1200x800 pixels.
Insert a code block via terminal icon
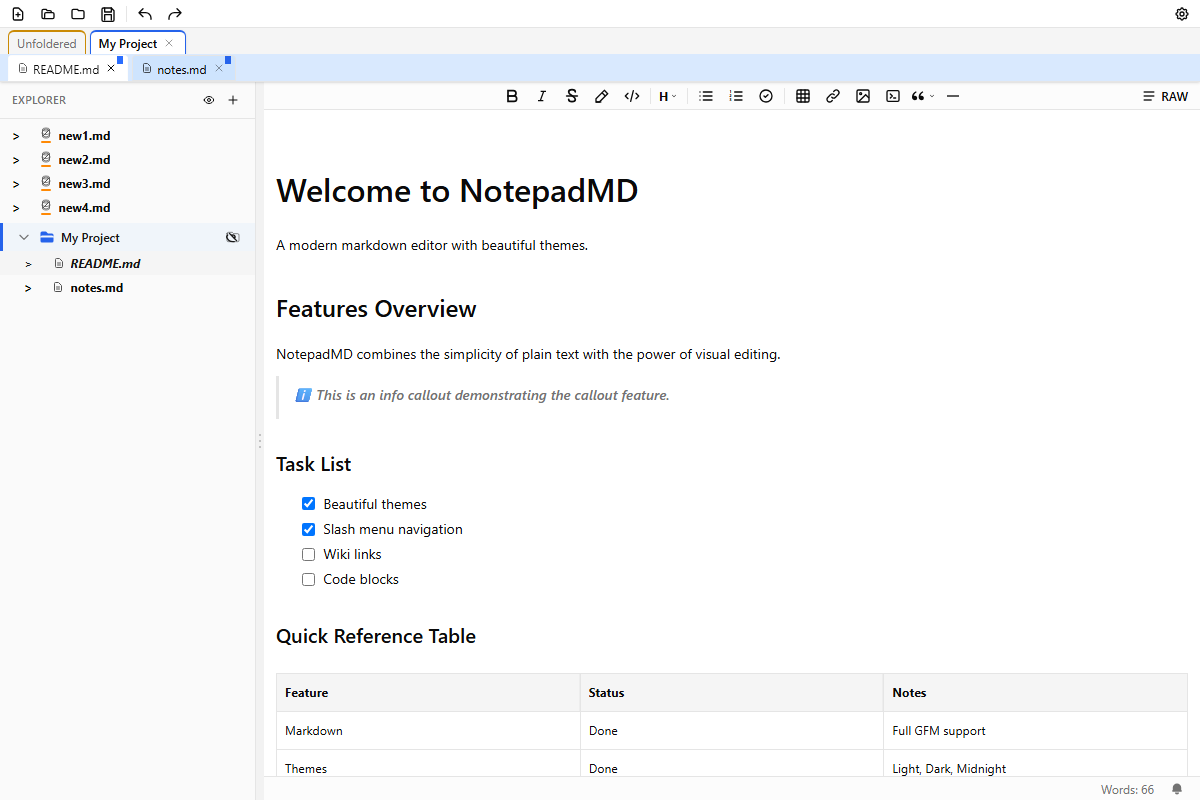click(893, 95)
